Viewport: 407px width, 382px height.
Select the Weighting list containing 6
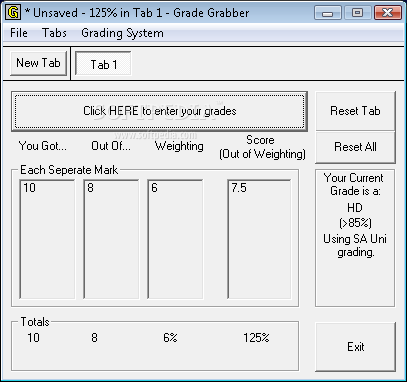tap(175, 239)
